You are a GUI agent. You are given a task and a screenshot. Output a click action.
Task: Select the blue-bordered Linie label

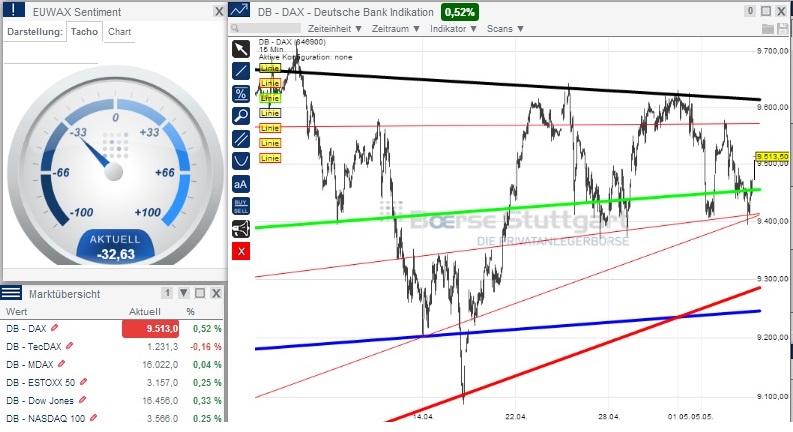point(270,113)
